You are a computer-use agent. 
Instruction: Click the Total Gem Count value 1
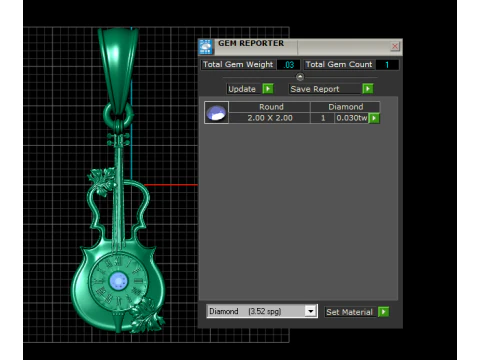tap(387, 65)
